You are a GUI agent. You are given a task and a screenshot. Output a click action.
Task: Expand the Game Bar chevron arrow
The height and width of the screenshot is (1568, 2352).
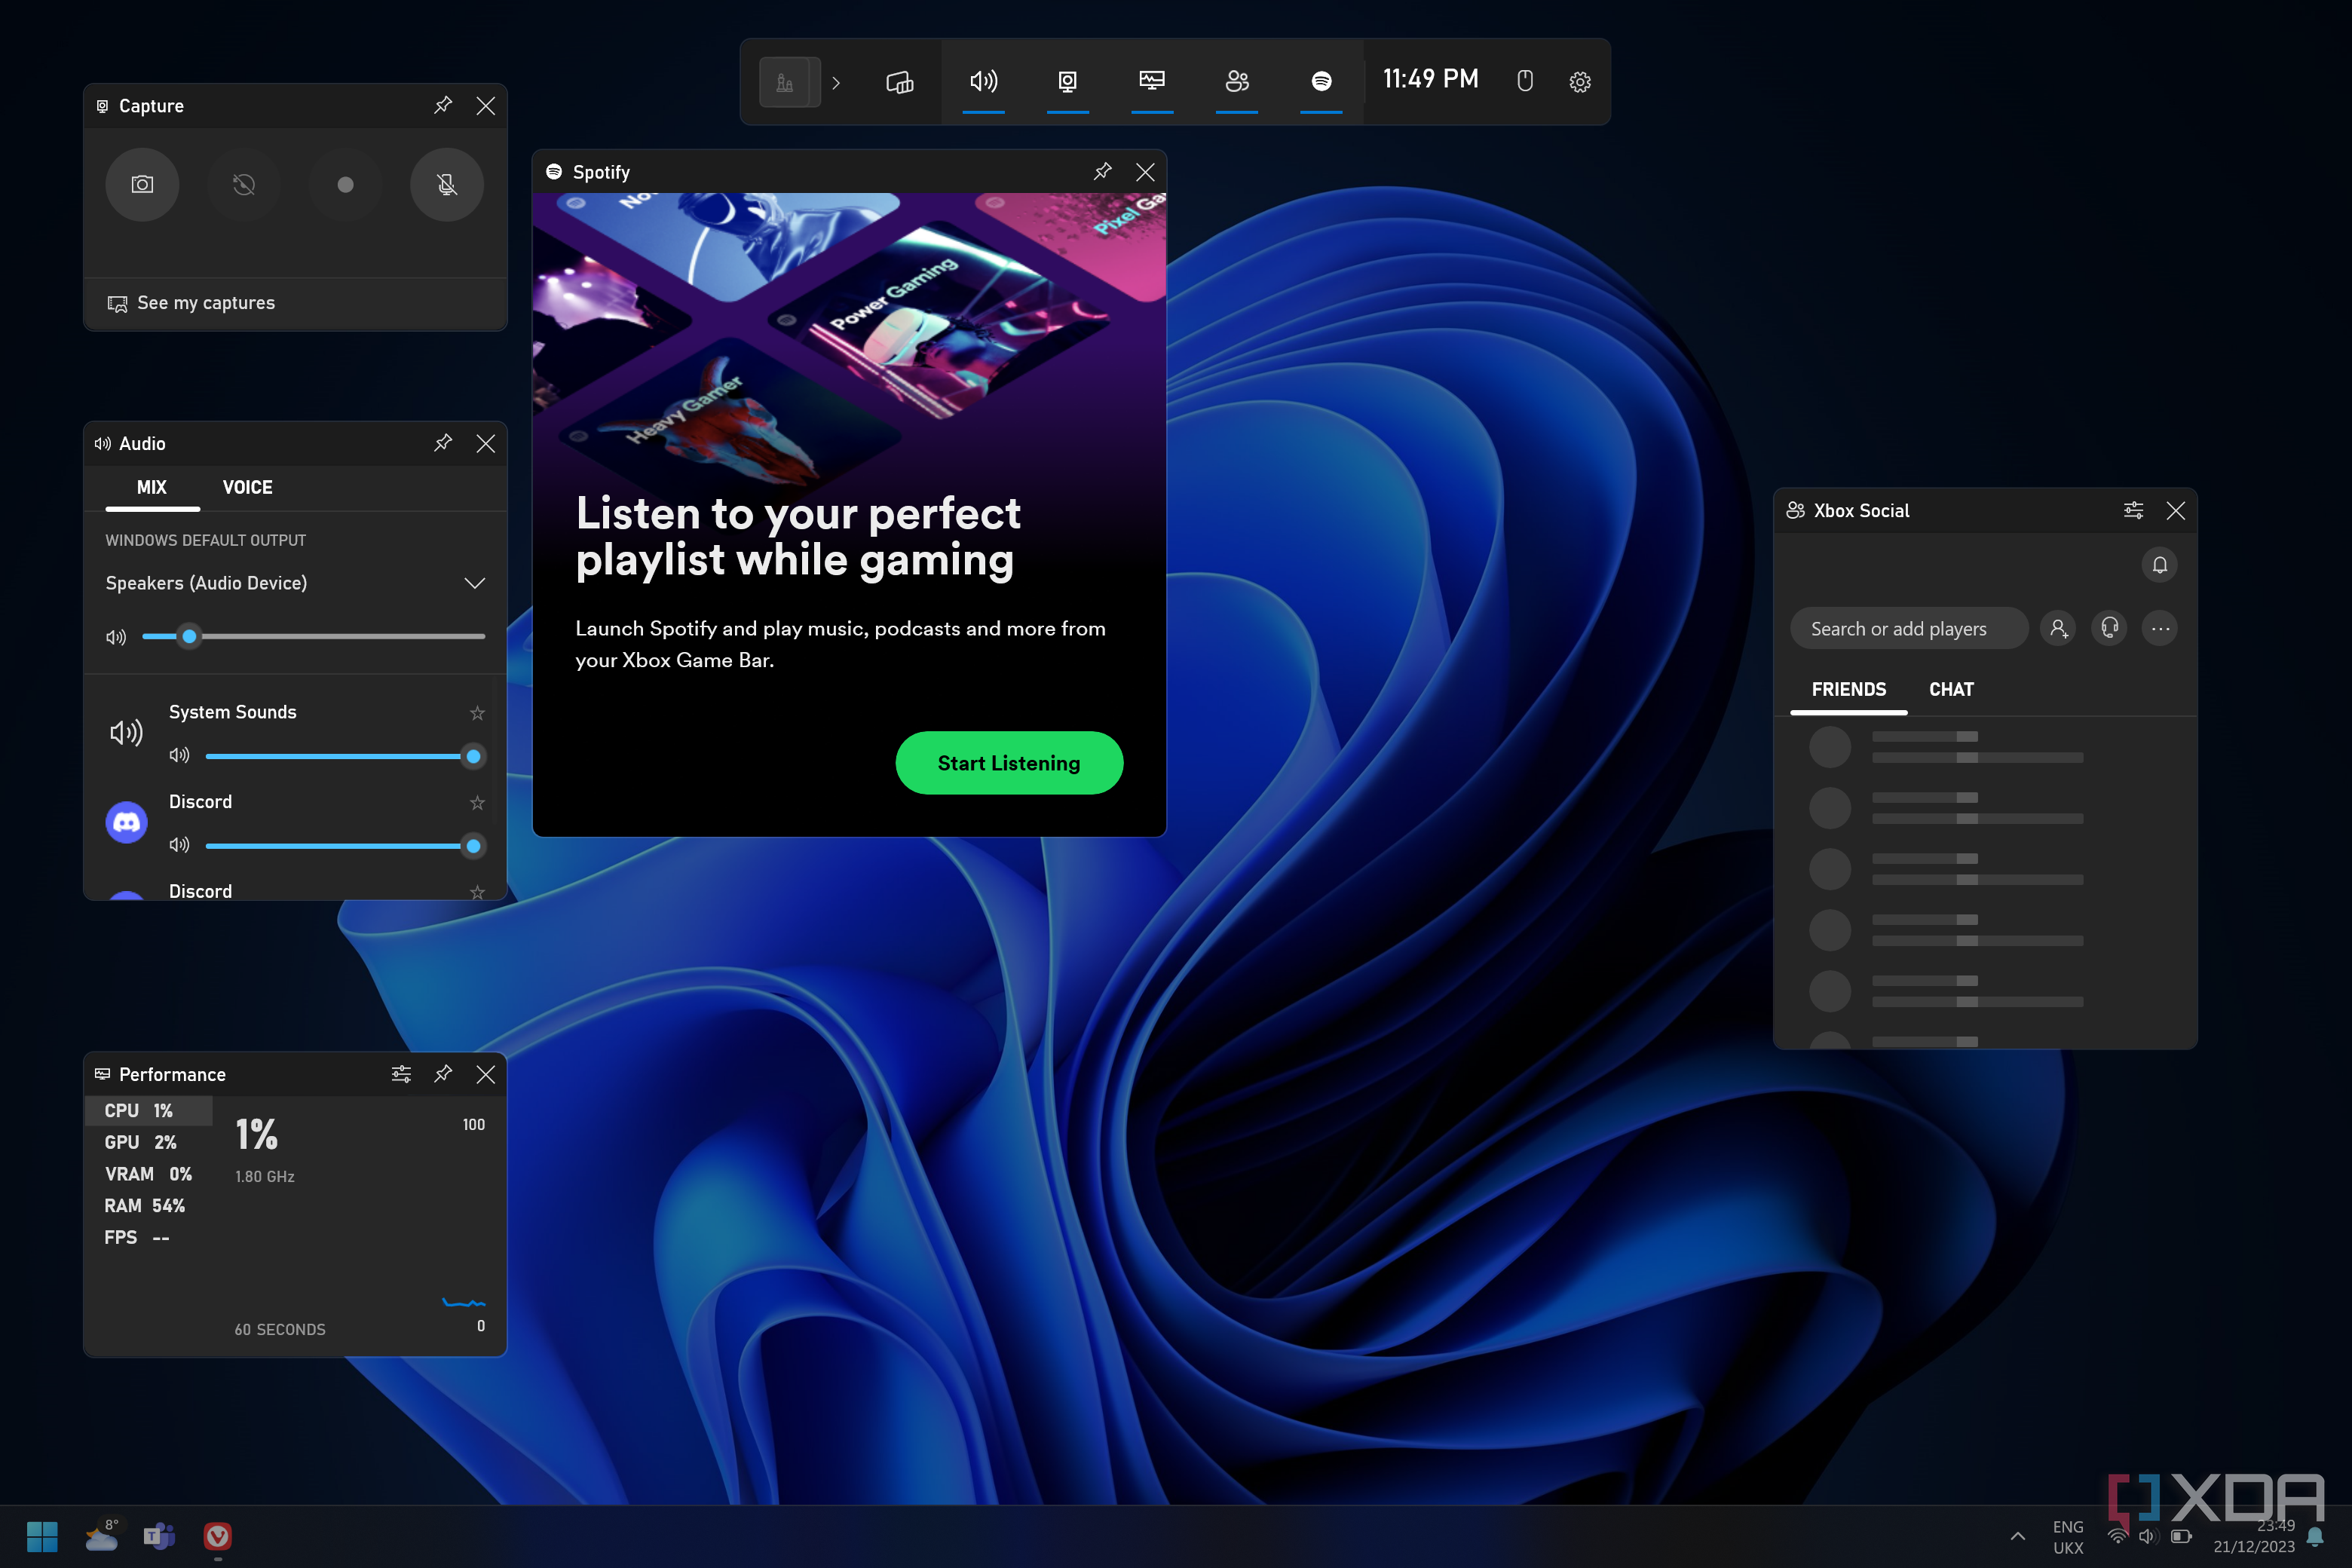[836, 82]
